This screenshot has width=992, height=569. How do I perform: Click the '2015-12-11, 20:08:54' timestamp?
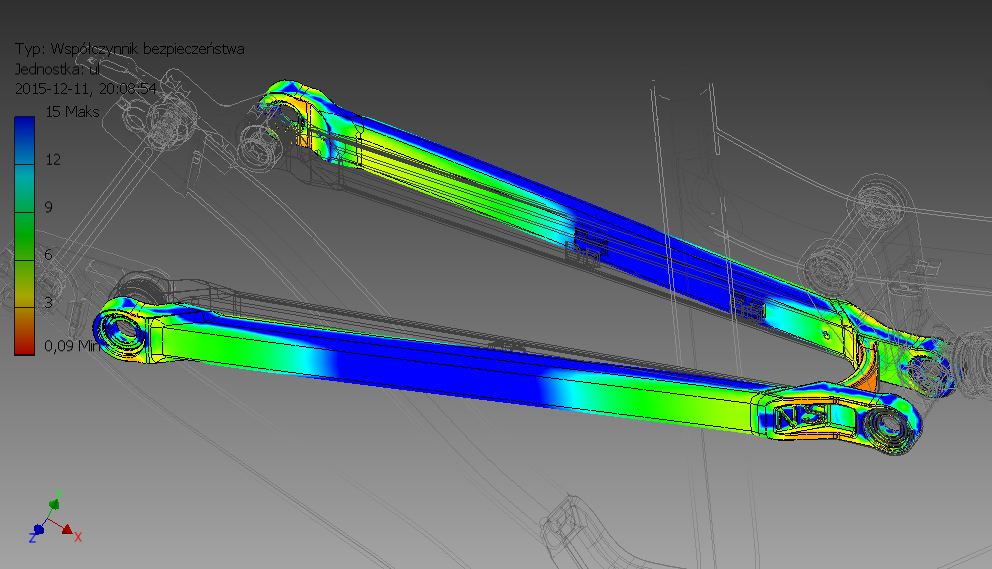point(85,89)
